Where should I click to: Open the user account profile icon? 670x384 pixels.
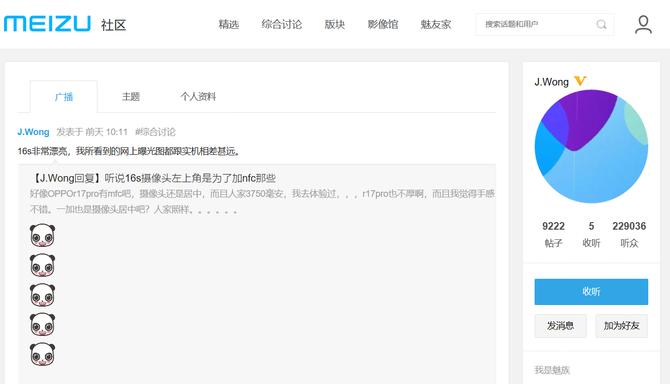[x=643, y=24]
